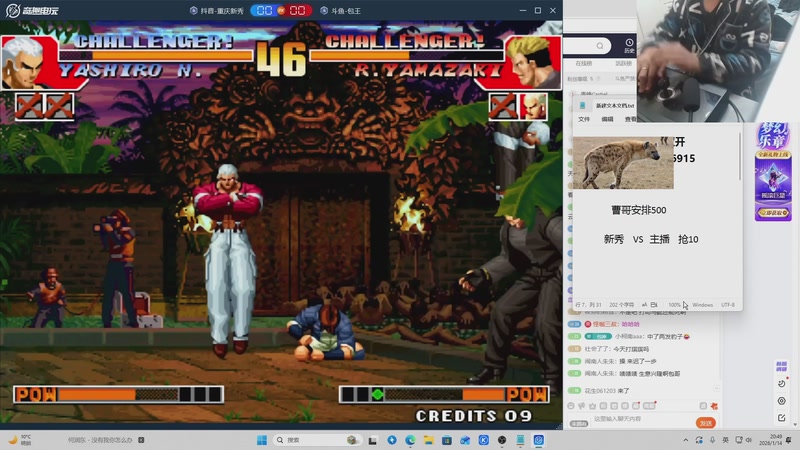Click the microphone icon in the system tray
This screenshot has height=450, width=800.
(x=712, y=440)
